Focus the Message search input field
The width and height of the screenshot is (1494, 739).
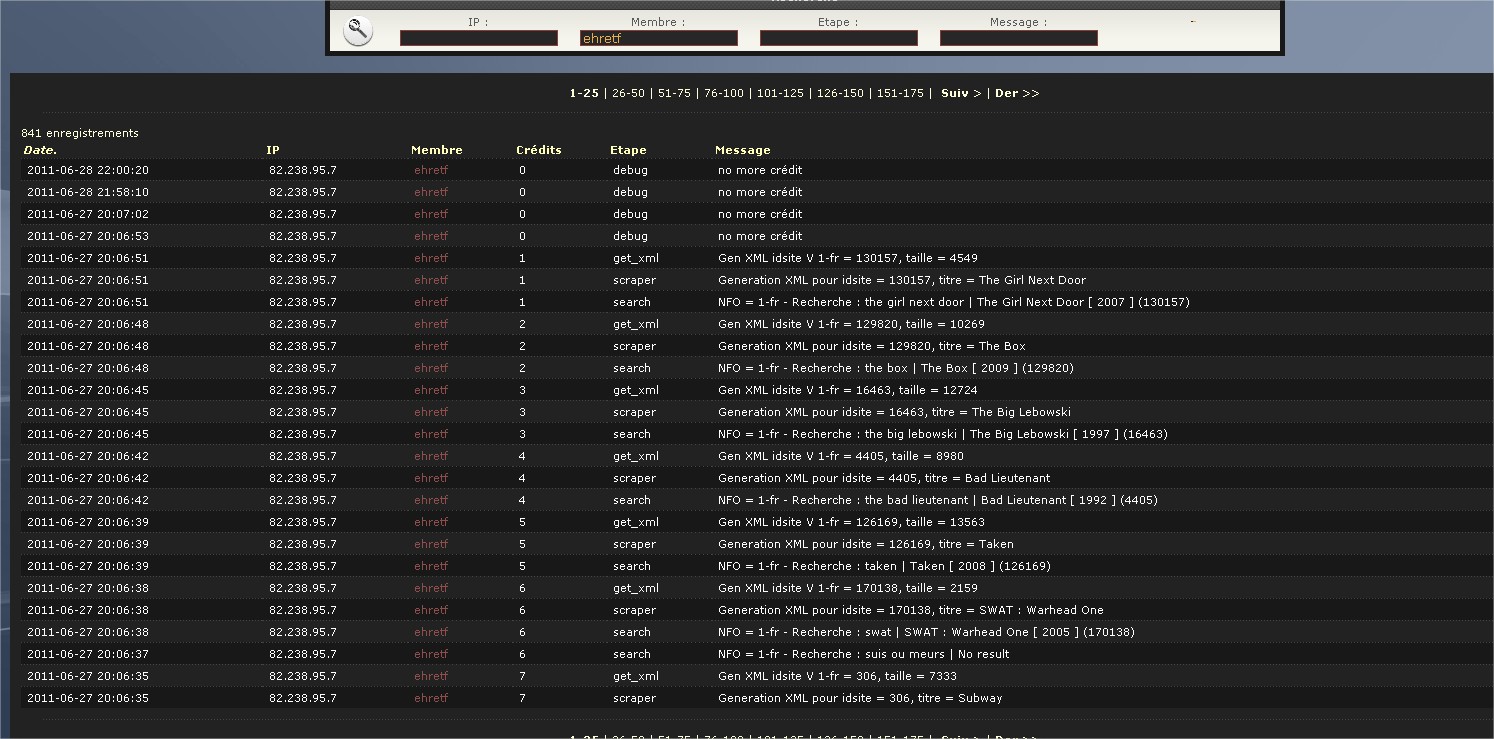1019,38
